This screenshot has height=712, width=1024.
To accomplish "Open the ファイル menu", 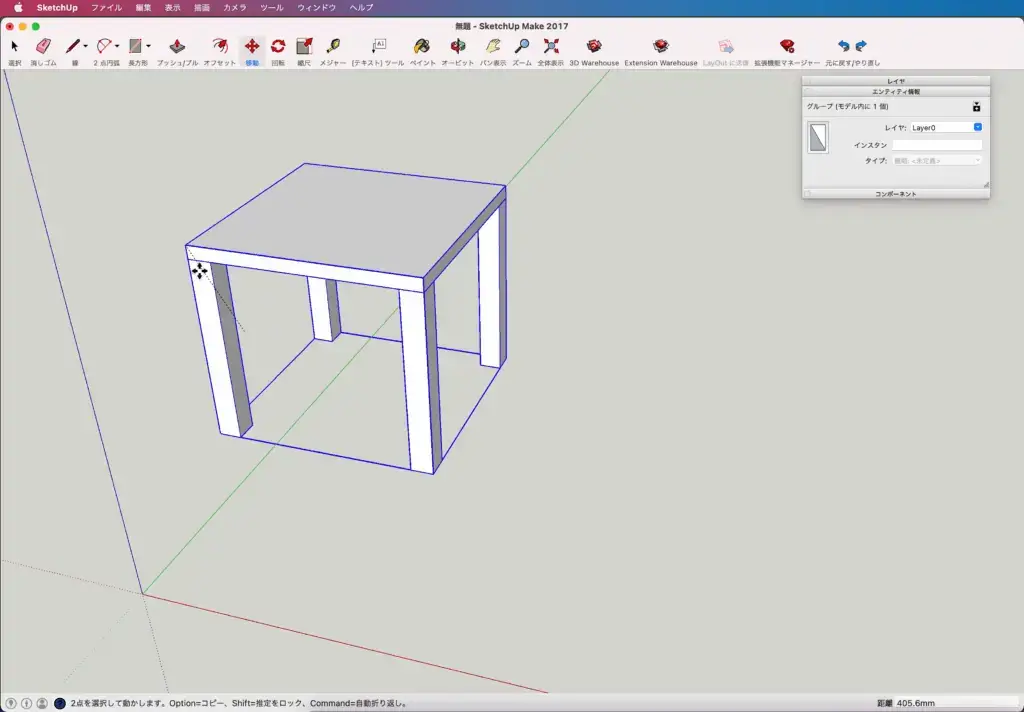I will pos(106,8).
